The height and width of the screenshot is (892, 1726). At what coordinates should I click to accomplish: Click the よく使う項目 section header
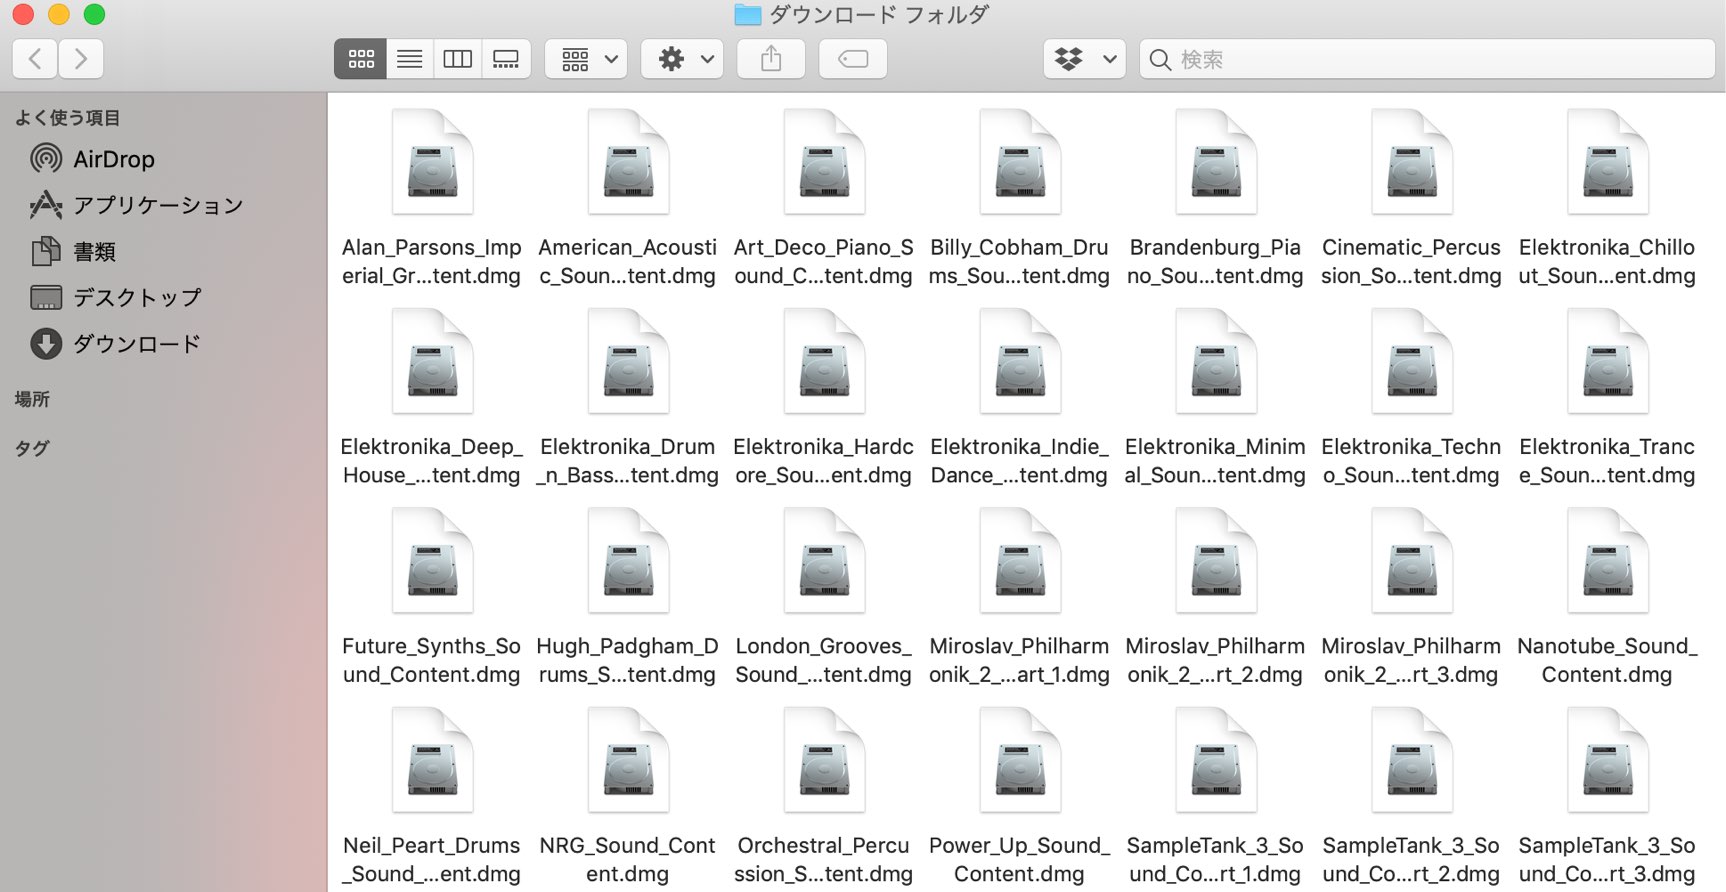coord(67,118)
